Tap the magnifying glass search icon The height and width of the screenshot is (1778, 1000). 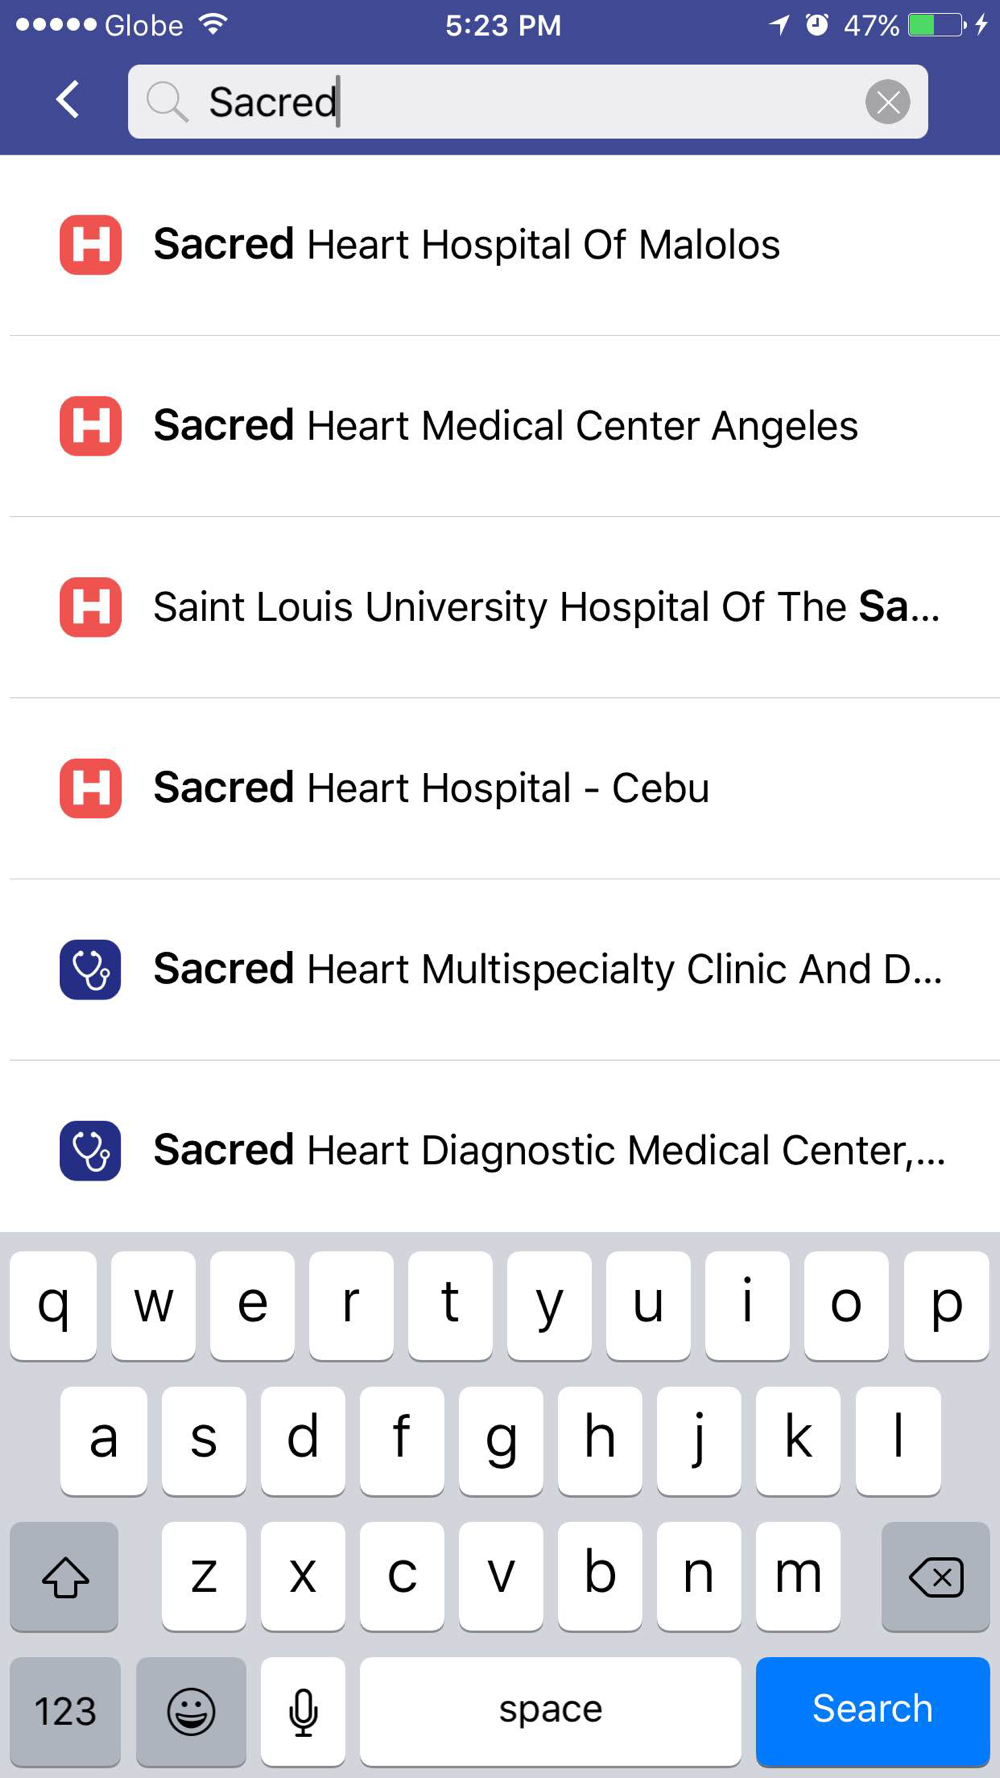pyautogui.click(x=166, y=102)
